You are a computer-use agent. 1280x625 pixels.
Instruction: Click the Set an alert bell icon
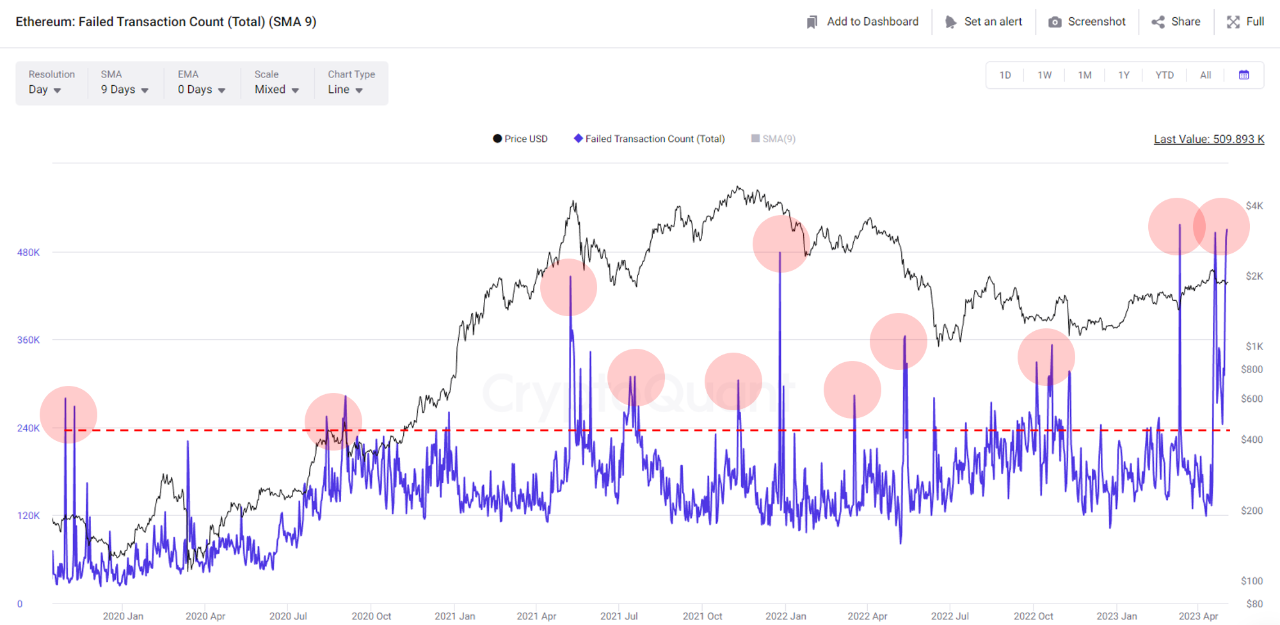click(951, 22)
